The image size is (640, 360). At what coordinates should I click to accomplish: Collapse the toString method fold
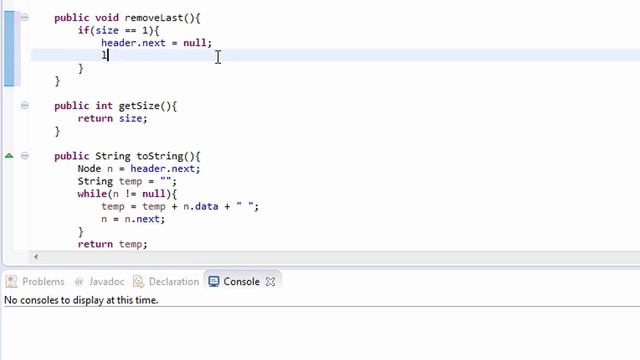(x=24, y=156)
